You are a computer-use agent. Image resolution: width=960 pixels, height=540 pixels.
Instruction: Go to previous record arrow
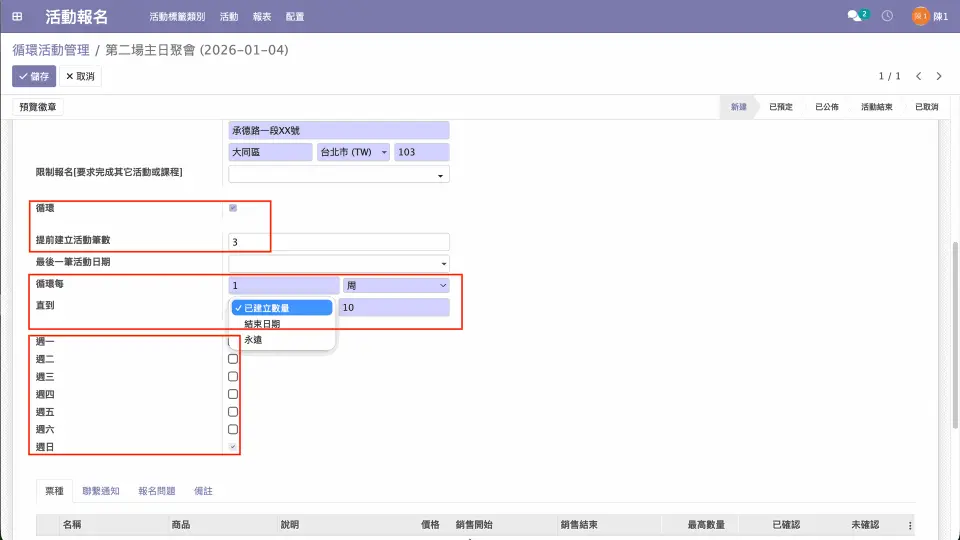[919, 76]
